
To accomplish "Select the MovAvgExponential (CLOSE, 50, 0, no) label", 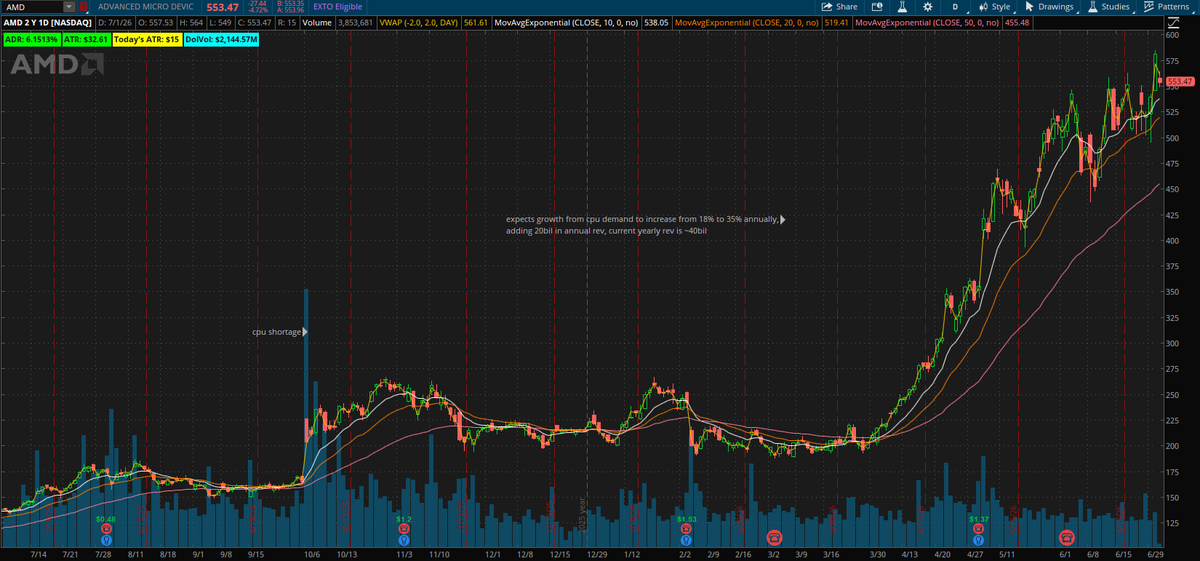I will [925, 21].
